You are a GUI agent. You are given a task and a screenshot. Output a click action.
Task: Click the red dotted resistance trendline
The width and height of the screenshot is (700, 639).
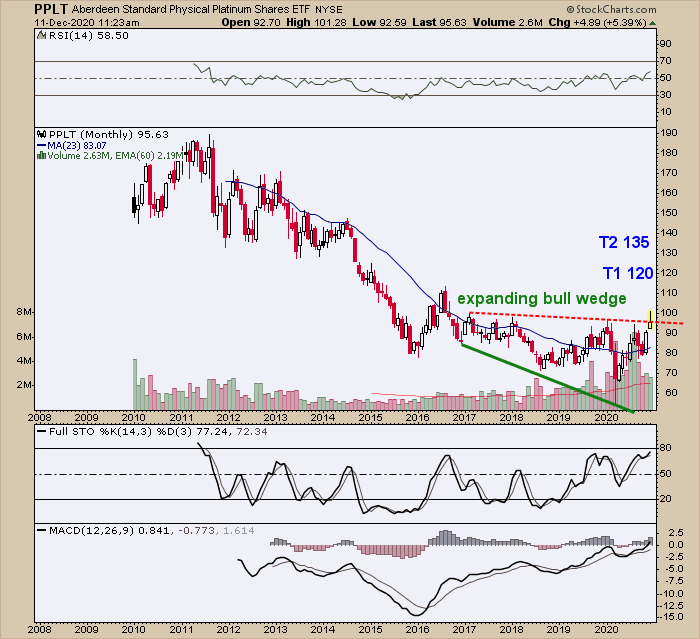pos(560,318)
